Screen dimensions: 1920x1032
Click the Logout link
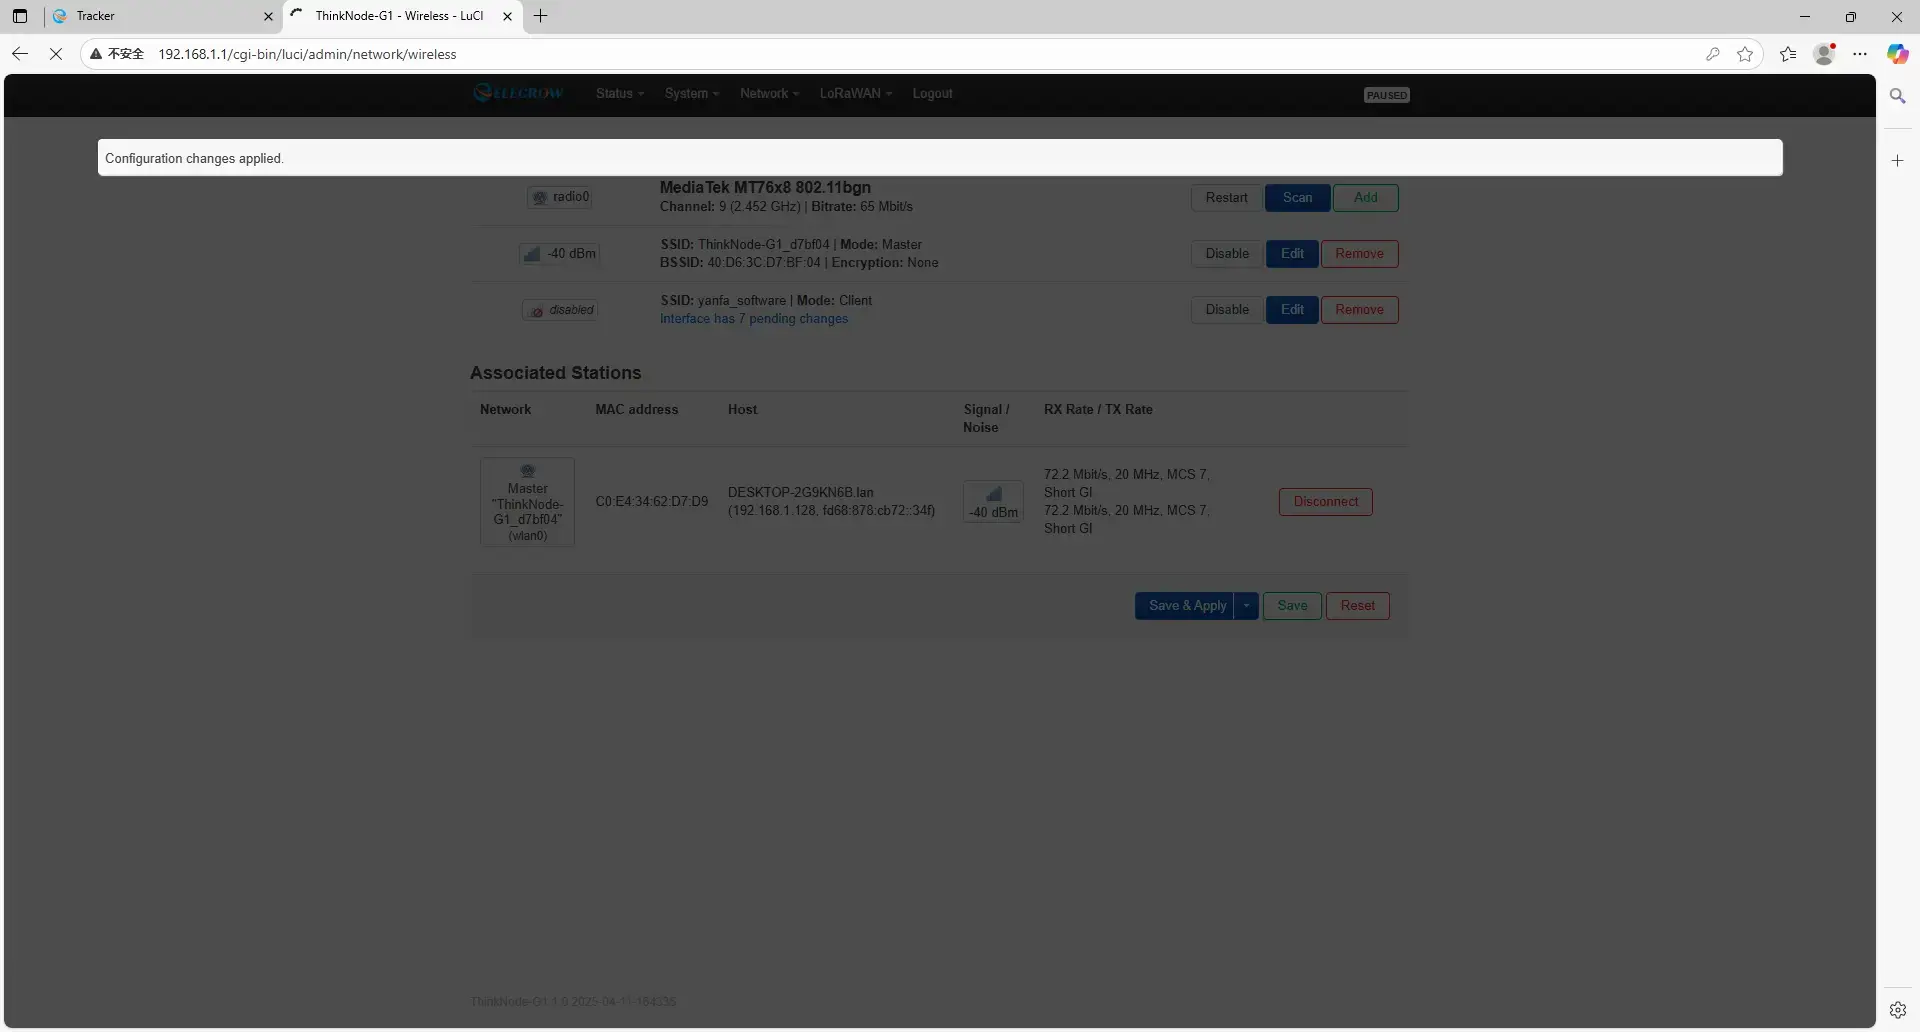(x=932, y=93)
